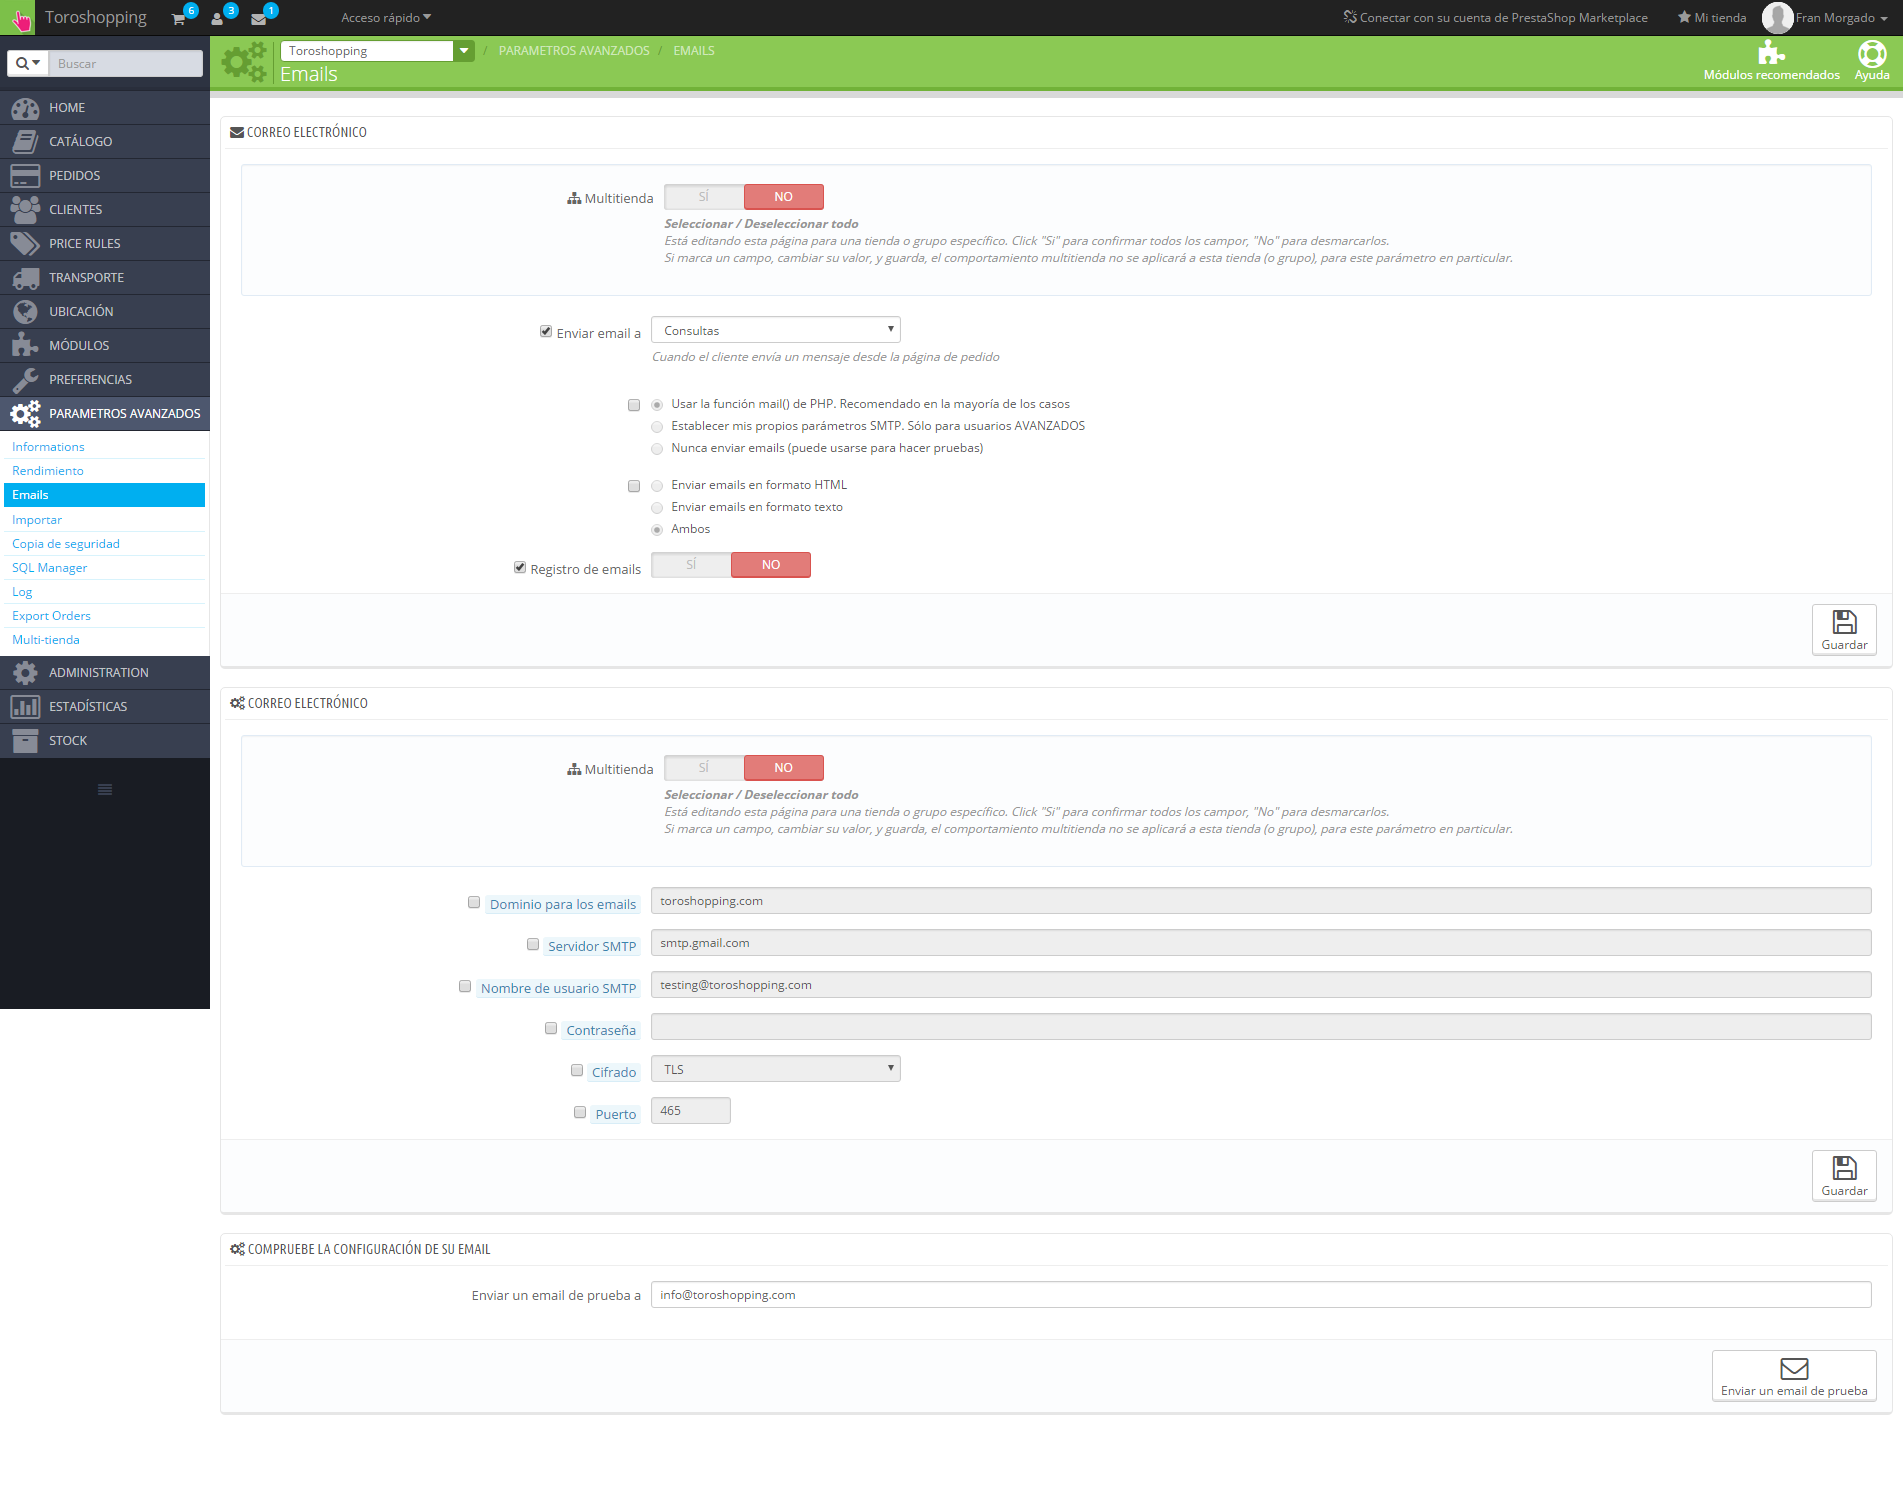Open the SQL Manager submenu item
Viewport: 1903px width, 1493px height.
(50, 568)
